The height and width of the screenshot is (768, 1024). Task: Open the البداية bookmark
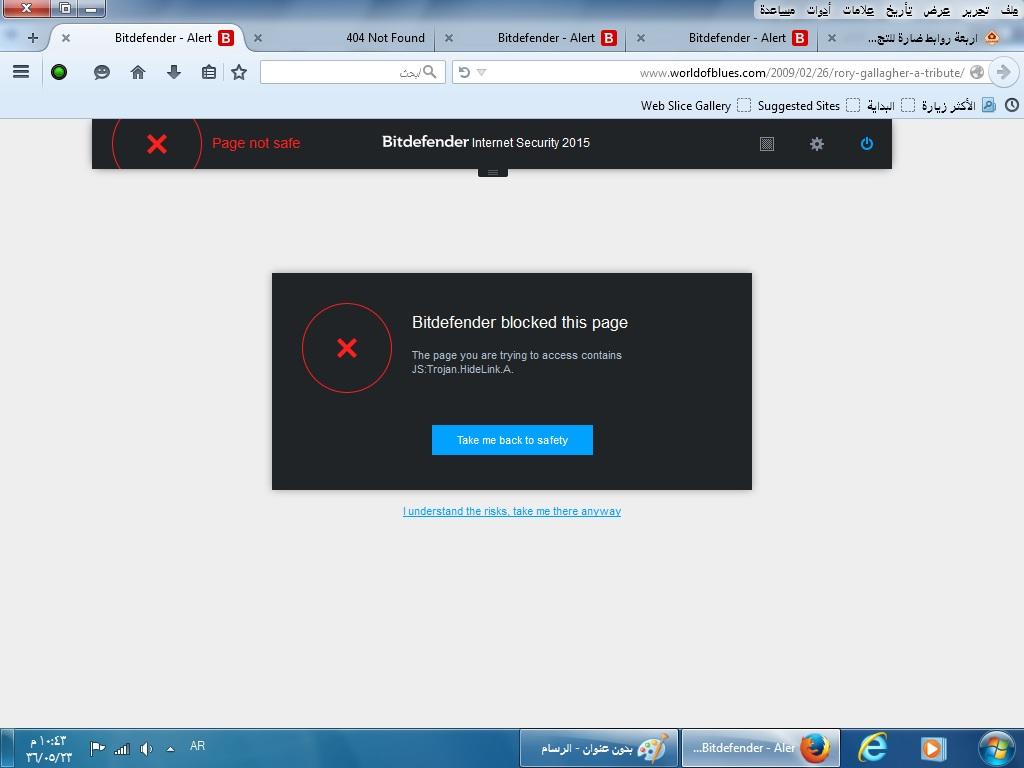[891, 105]
